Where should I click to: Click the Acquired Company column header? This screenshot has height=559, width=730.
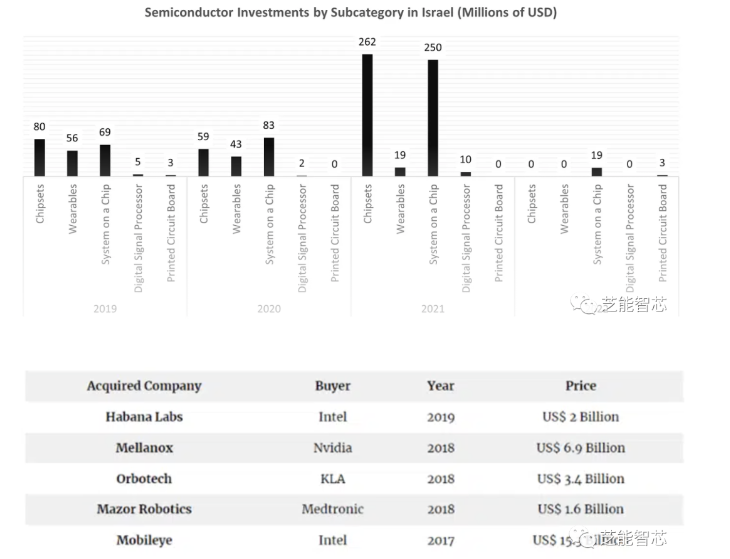[x=144, y=386]
